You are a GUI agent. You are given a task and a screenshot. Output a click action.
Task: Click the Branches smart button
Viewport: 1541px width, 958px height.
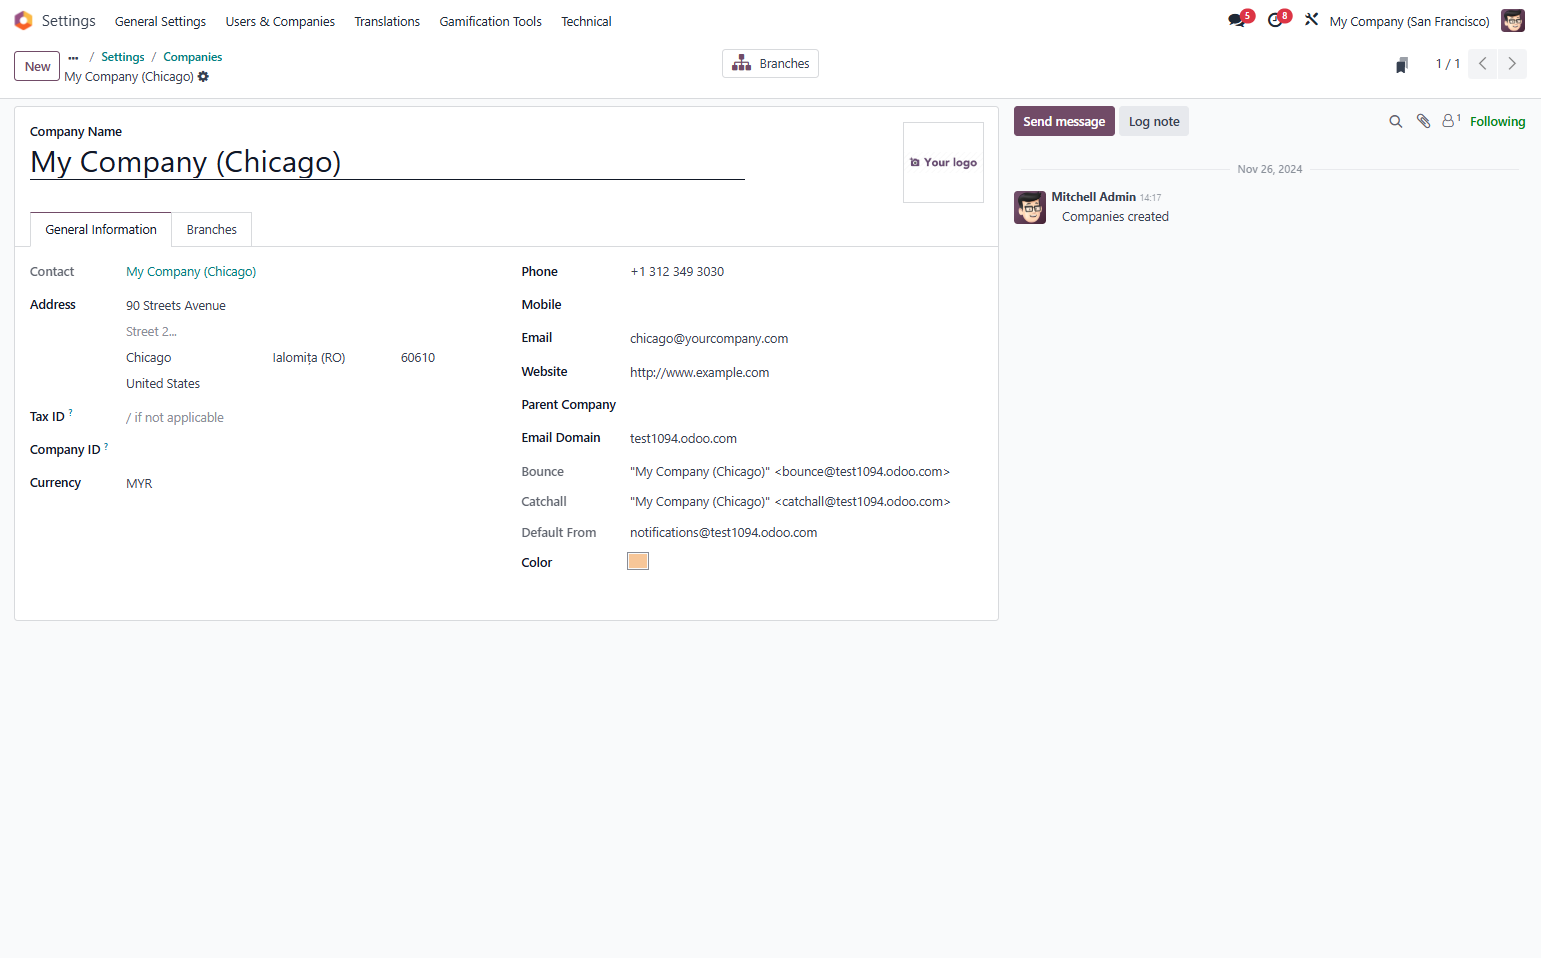[x=770, y=64]
